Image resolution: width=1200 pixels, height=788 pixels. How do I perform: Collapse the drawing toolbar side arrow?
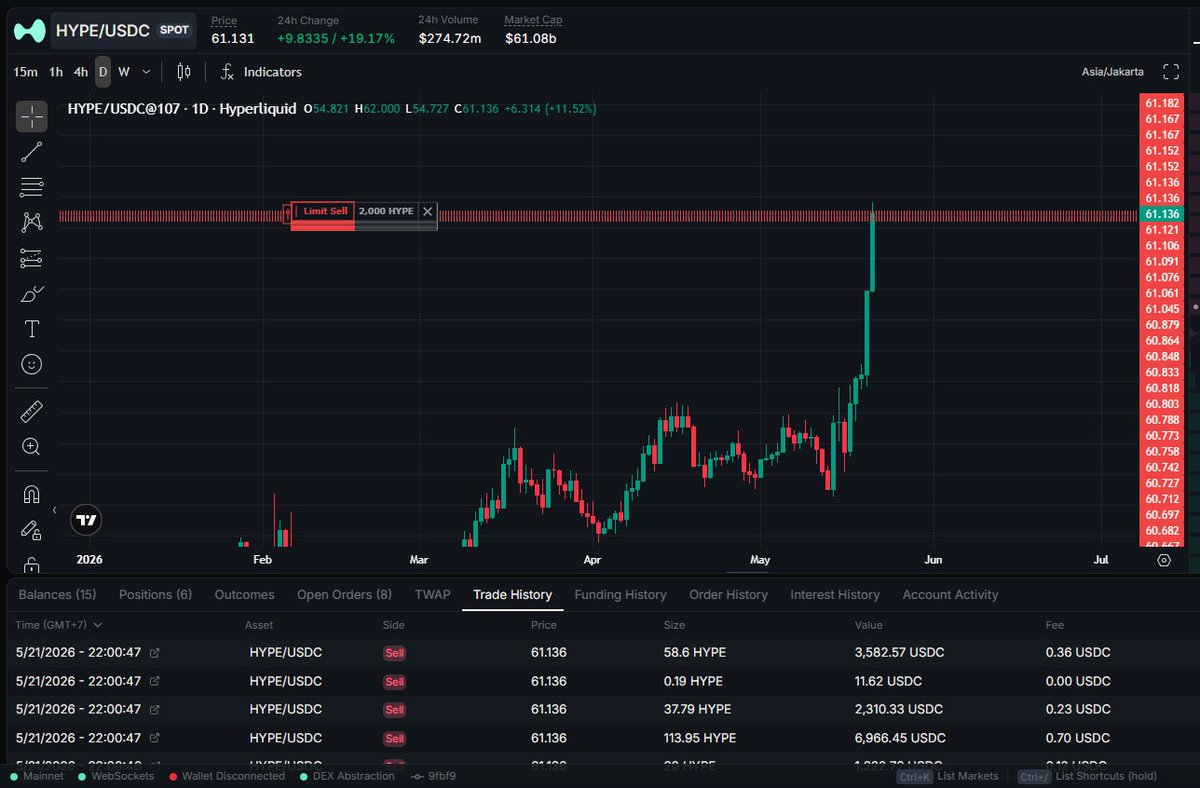click(x=55, y=510)
